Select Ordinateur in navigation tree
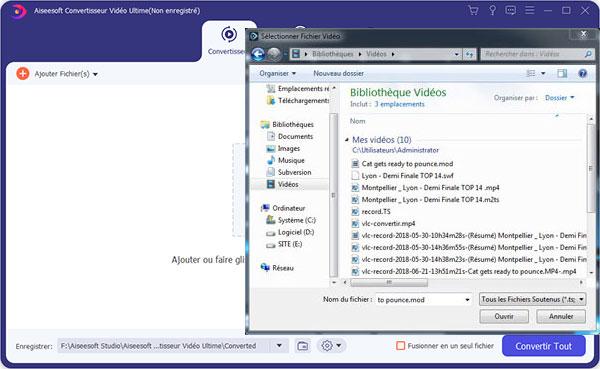This screenshot has width=600, height=369. 283,208
